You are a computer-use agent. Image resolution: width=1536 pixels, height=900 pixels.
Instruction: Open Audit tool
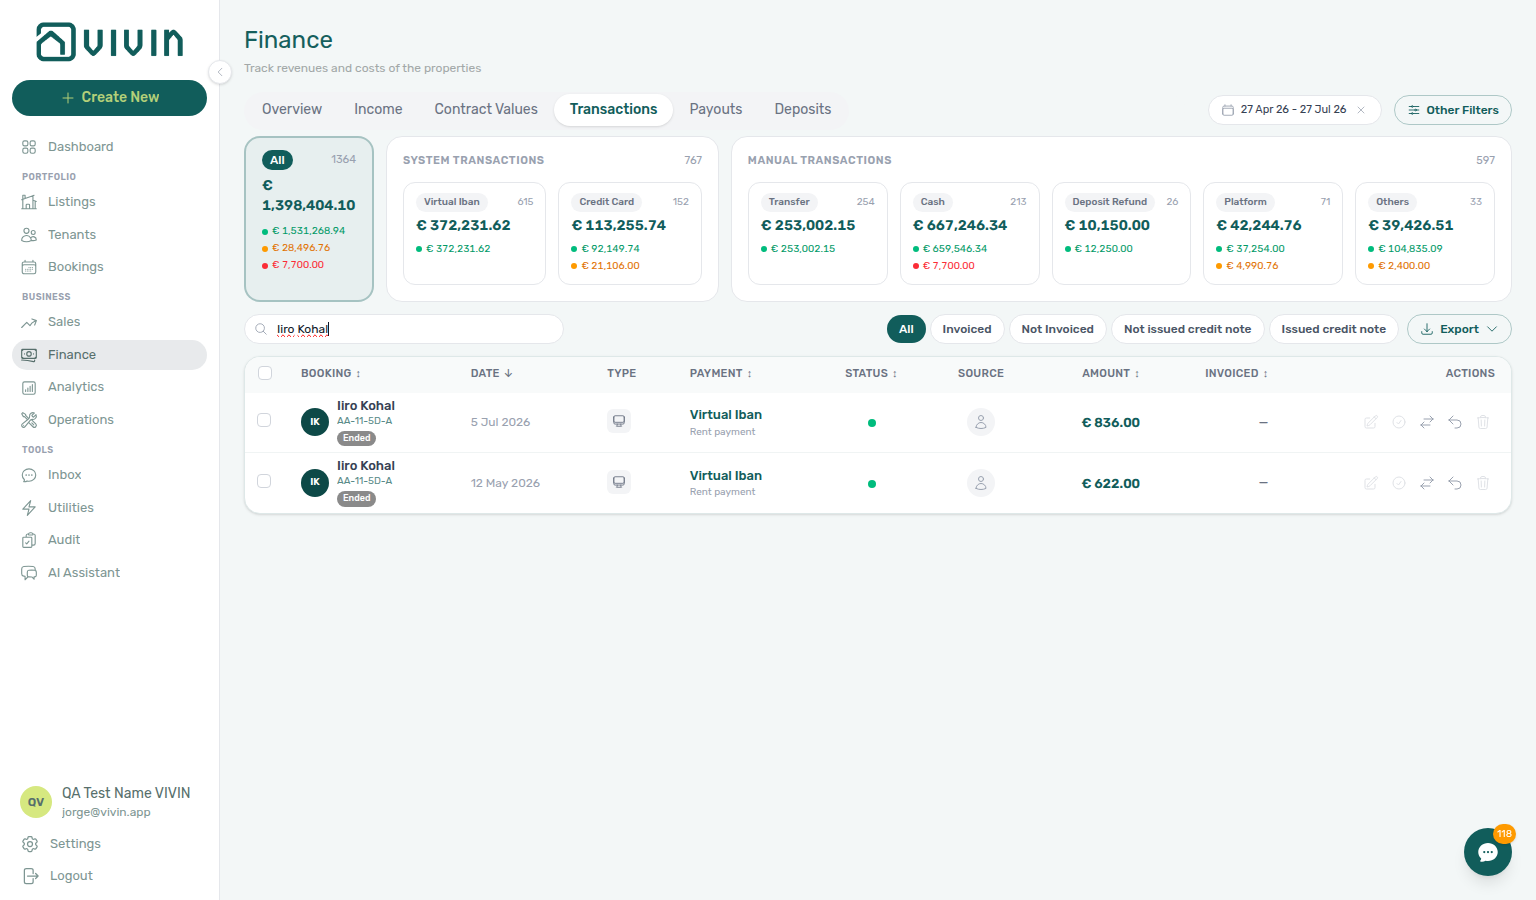pyautogui.click(x=109, y=540)
